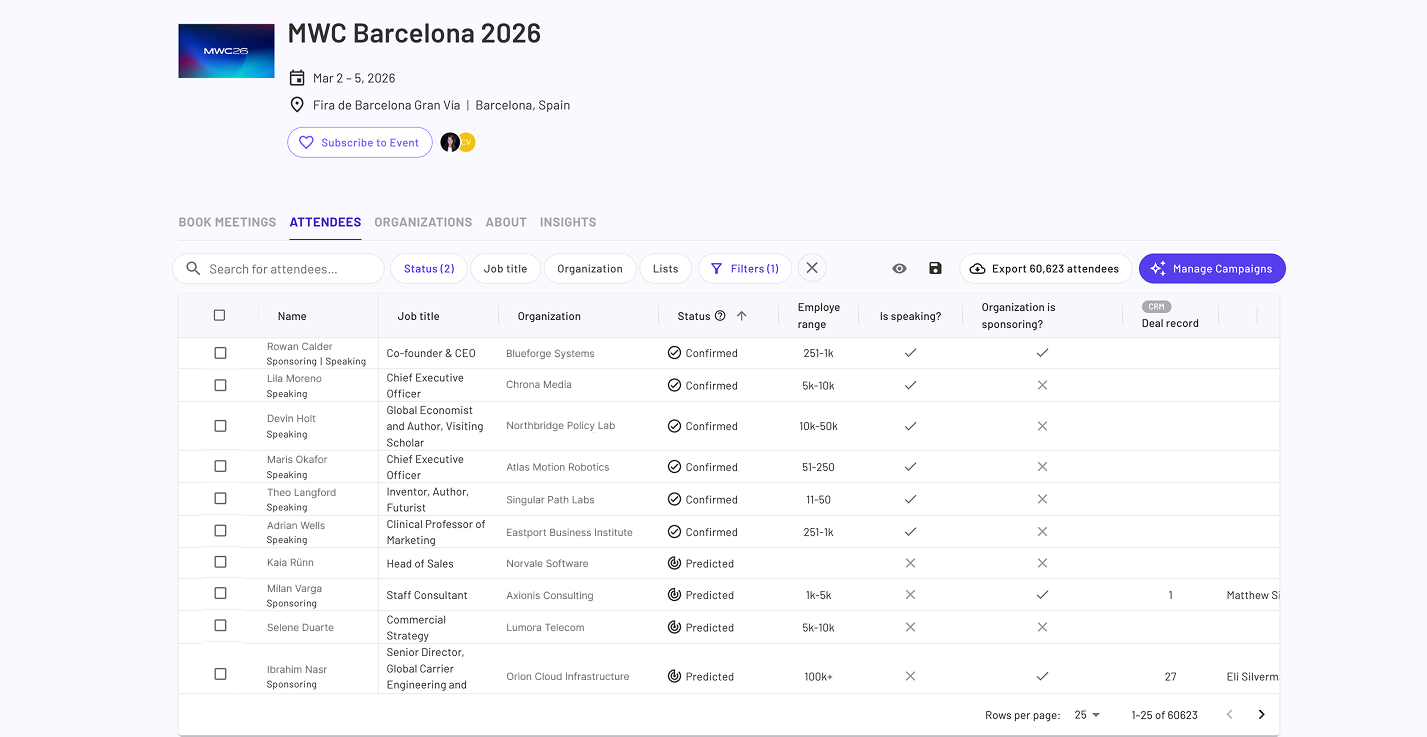
Task: Open the Insights tab
Action: [567, 222]
